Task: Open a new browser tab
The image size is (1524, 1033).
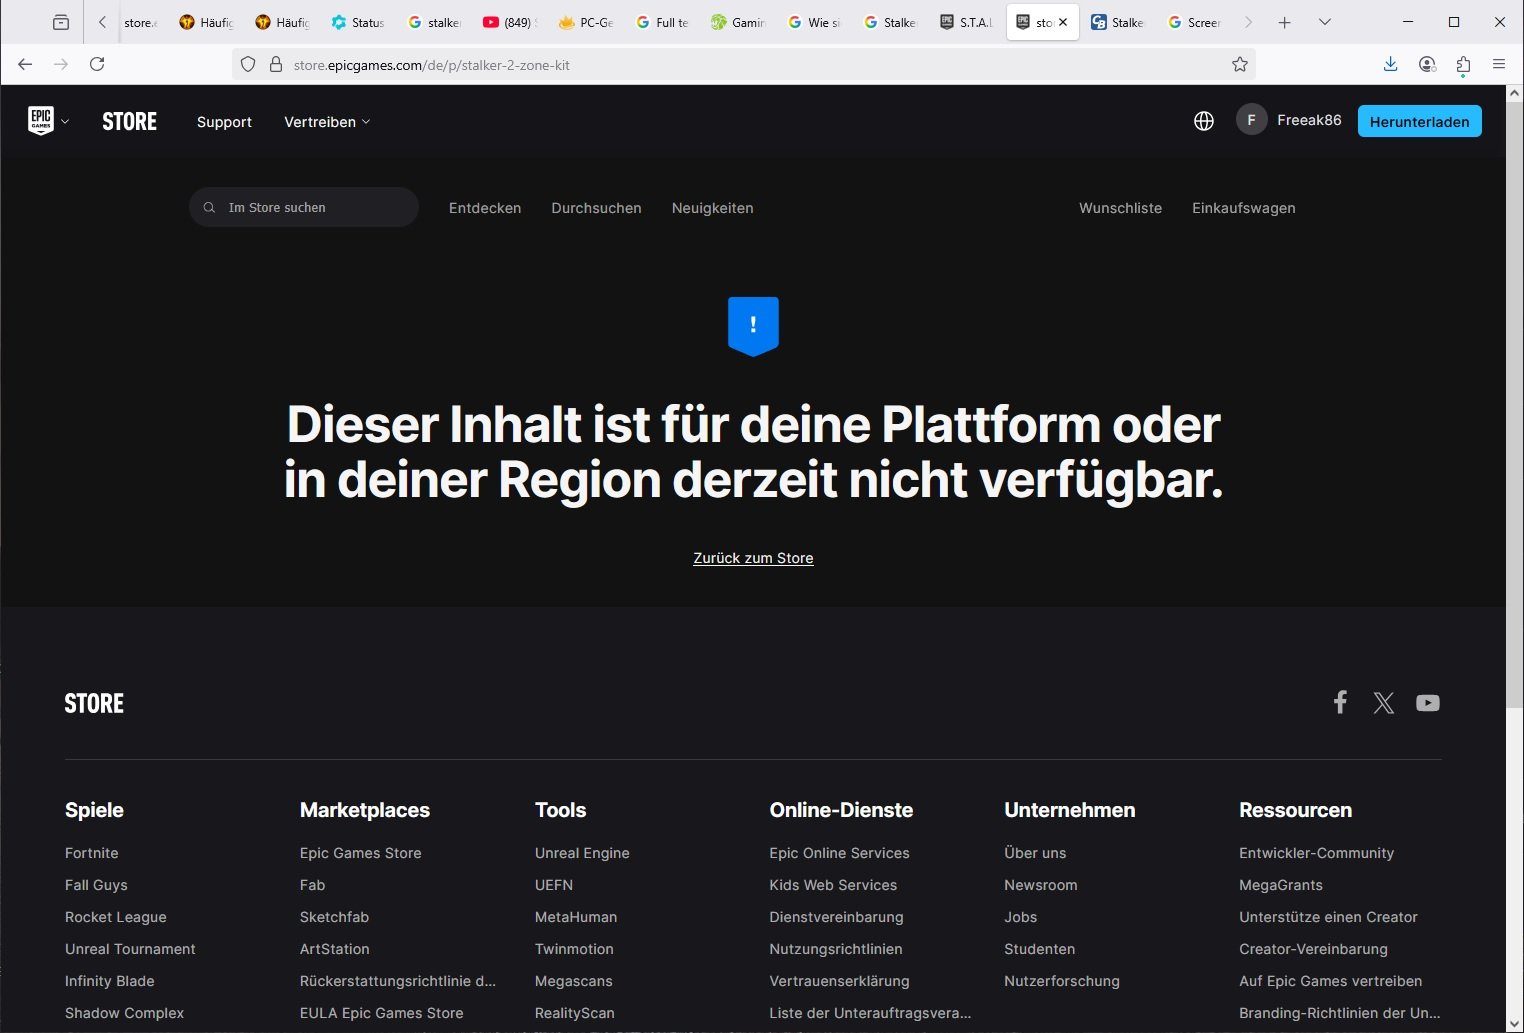Action: pos(1285,22)
